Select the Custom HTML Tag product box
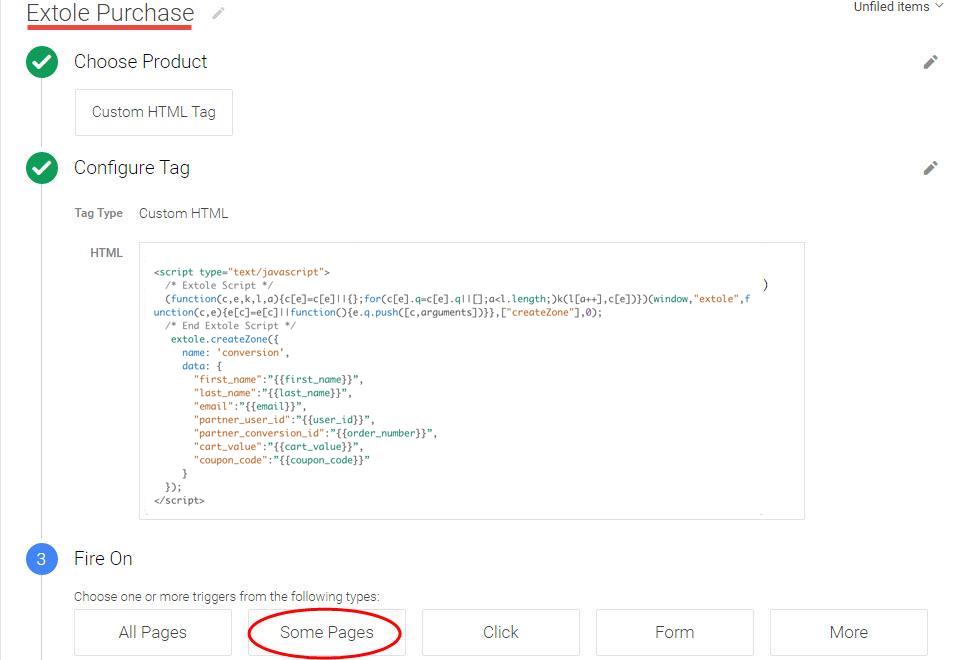Viewport: 970px width, 660px height. click(x=154, y=112)
